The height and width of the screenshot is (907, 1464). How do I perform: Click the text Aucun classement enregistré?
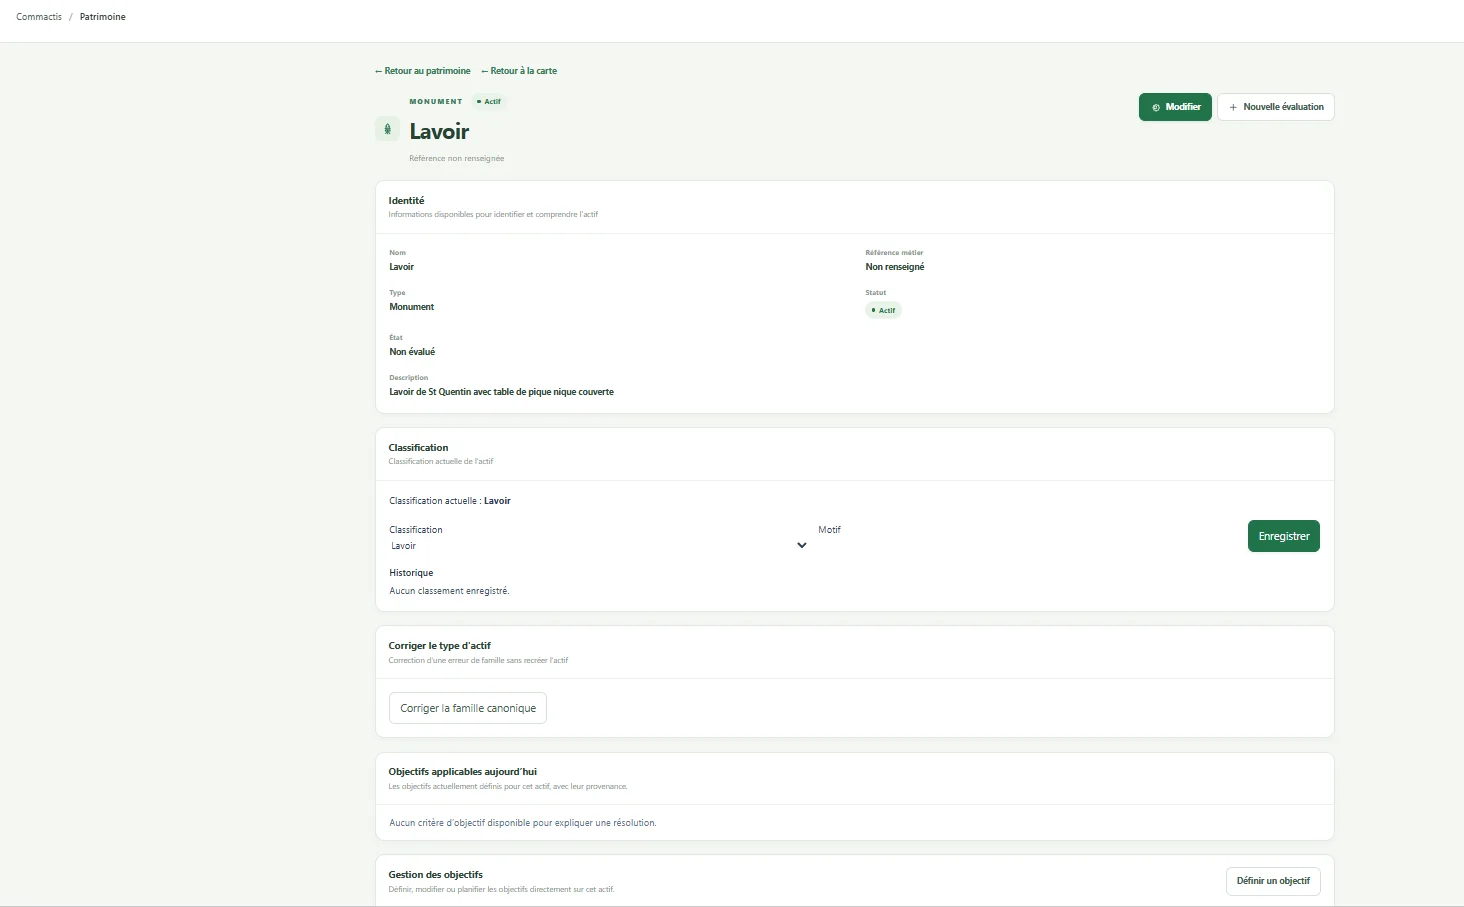point(449,591)
